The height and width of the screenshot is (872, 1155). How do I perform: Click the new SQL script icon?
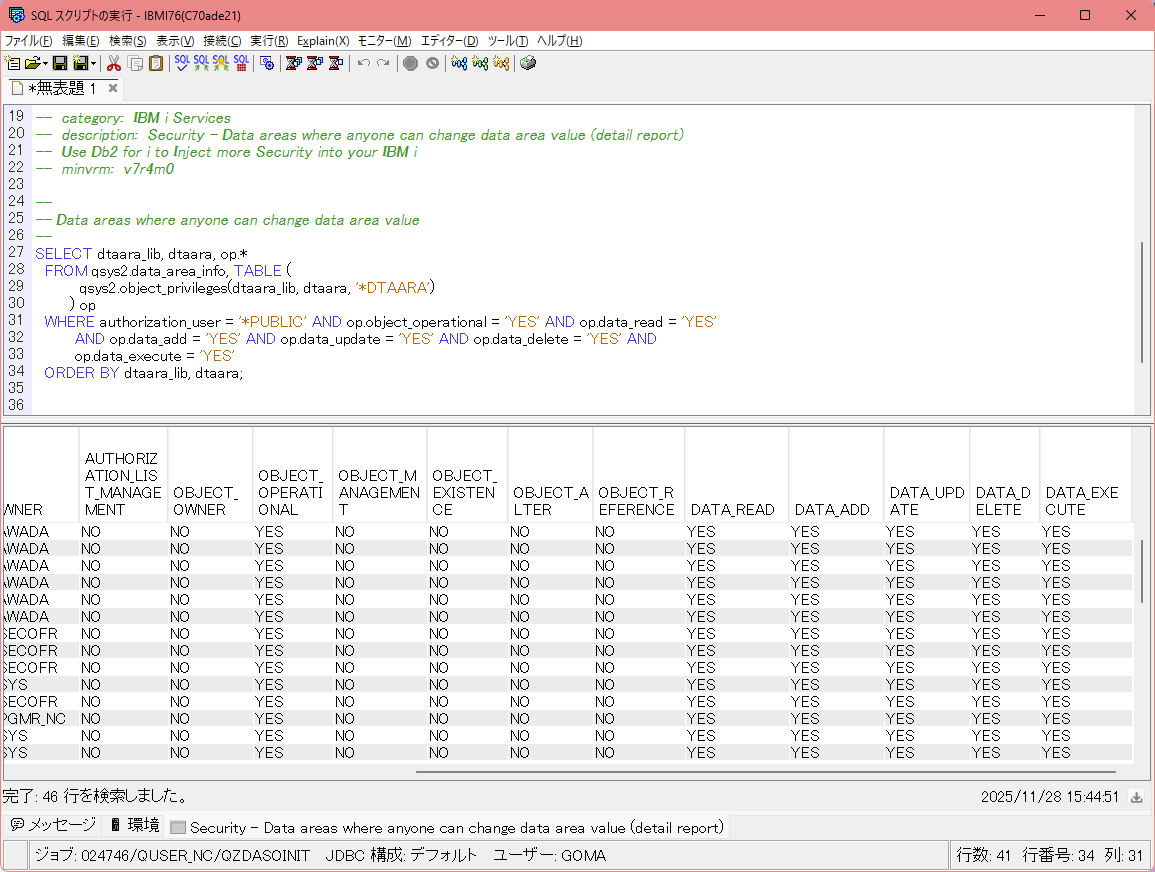pyautogui.click(x=13, y=63)
